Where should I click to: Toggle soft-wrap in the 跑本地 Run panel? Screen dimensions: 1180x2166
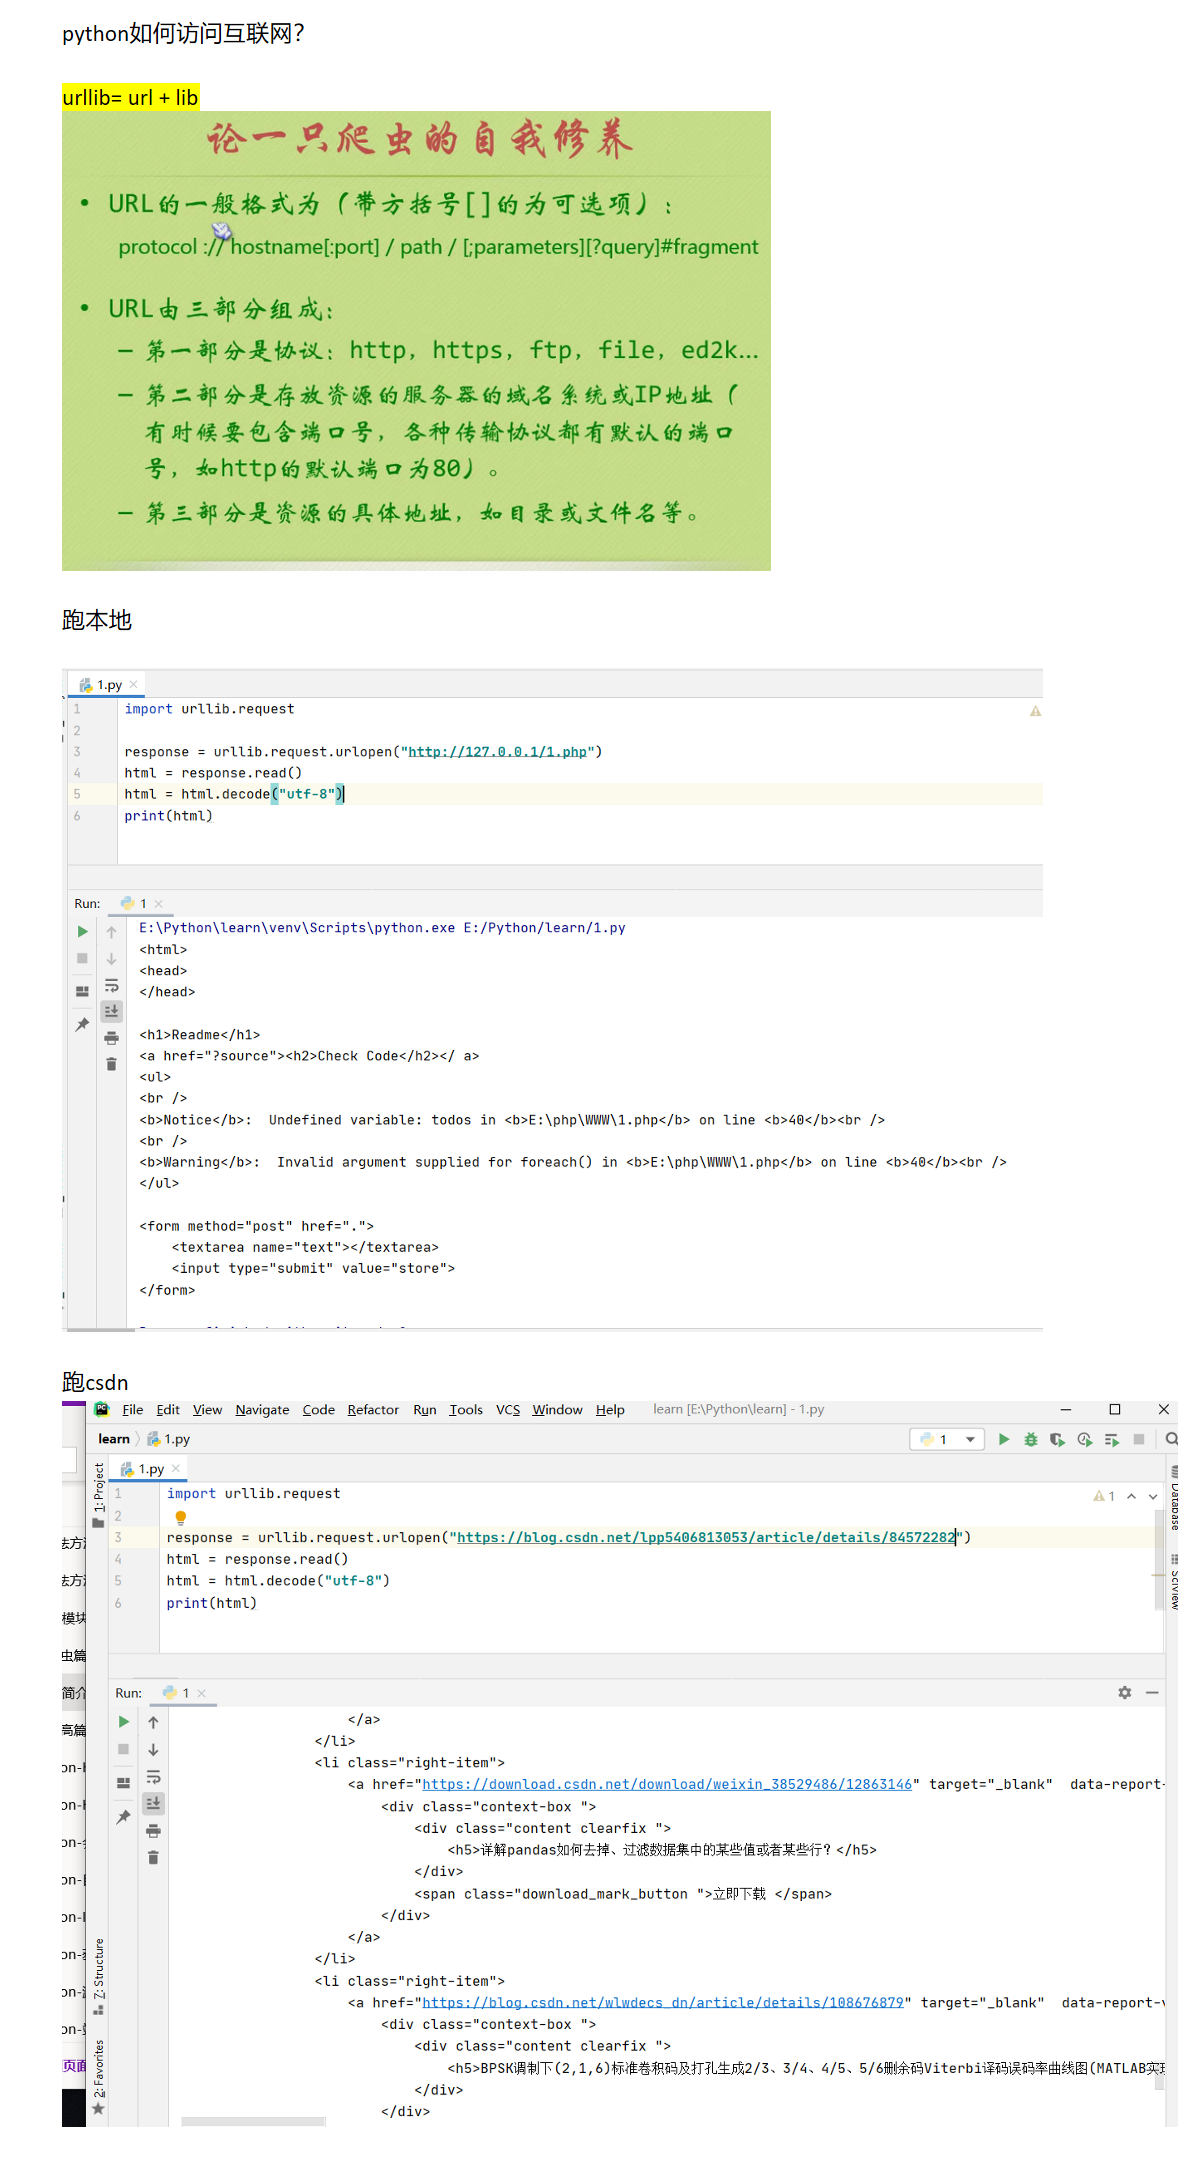pyautogui.click(x=111, y=985)
